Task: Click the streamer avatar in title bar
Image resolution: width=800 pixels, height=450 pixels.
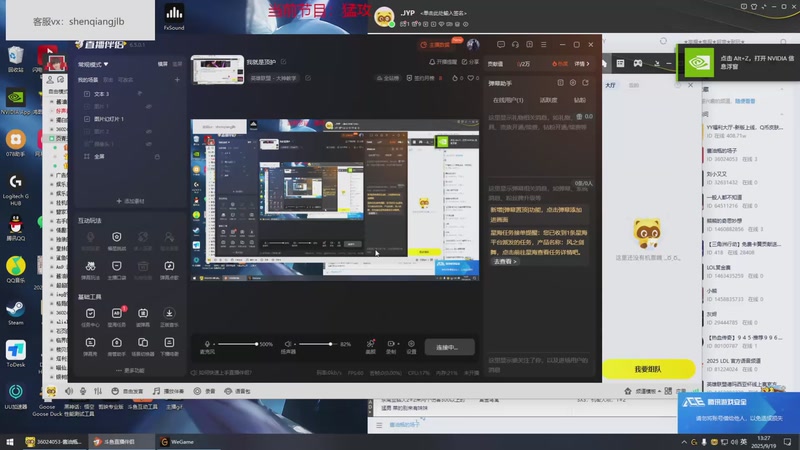Action: [473, 45]
